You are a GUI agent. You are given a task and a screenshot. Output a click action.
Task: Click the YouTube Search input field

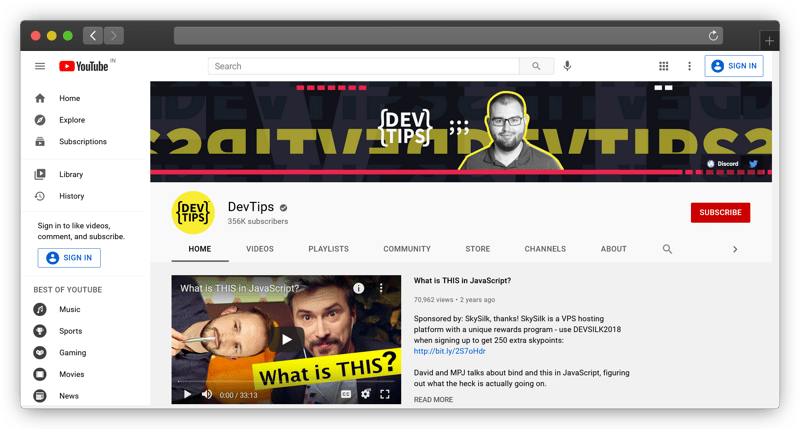(364, 66)
